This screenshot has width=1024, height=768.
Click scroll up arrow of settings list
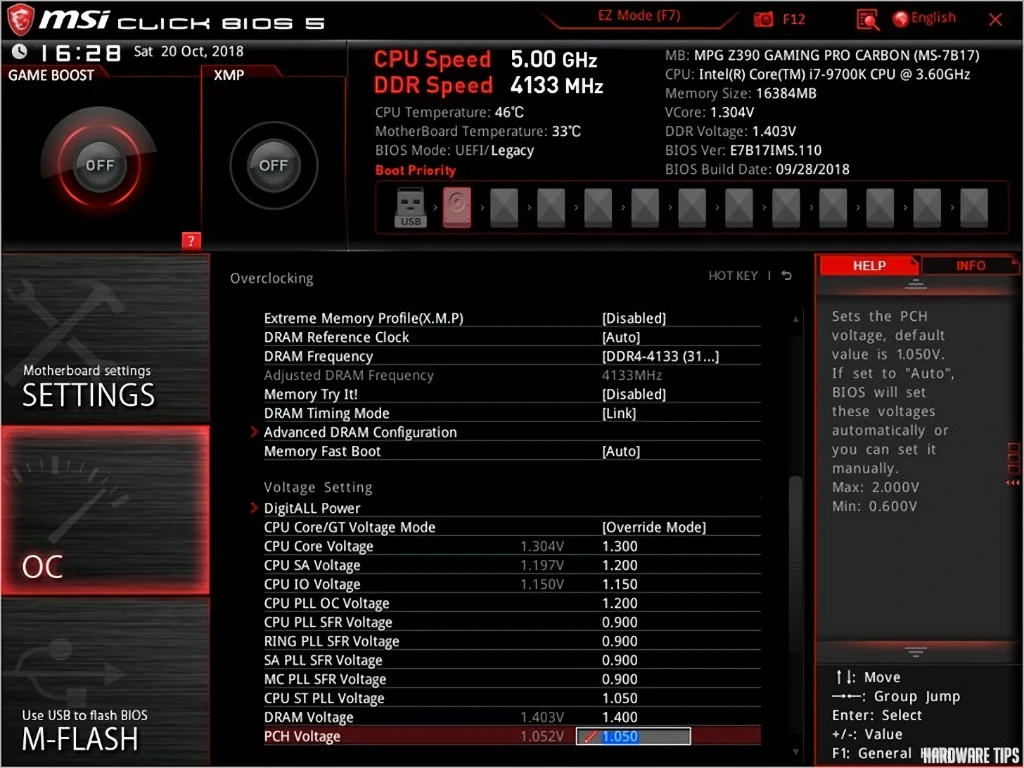[795, 319]
